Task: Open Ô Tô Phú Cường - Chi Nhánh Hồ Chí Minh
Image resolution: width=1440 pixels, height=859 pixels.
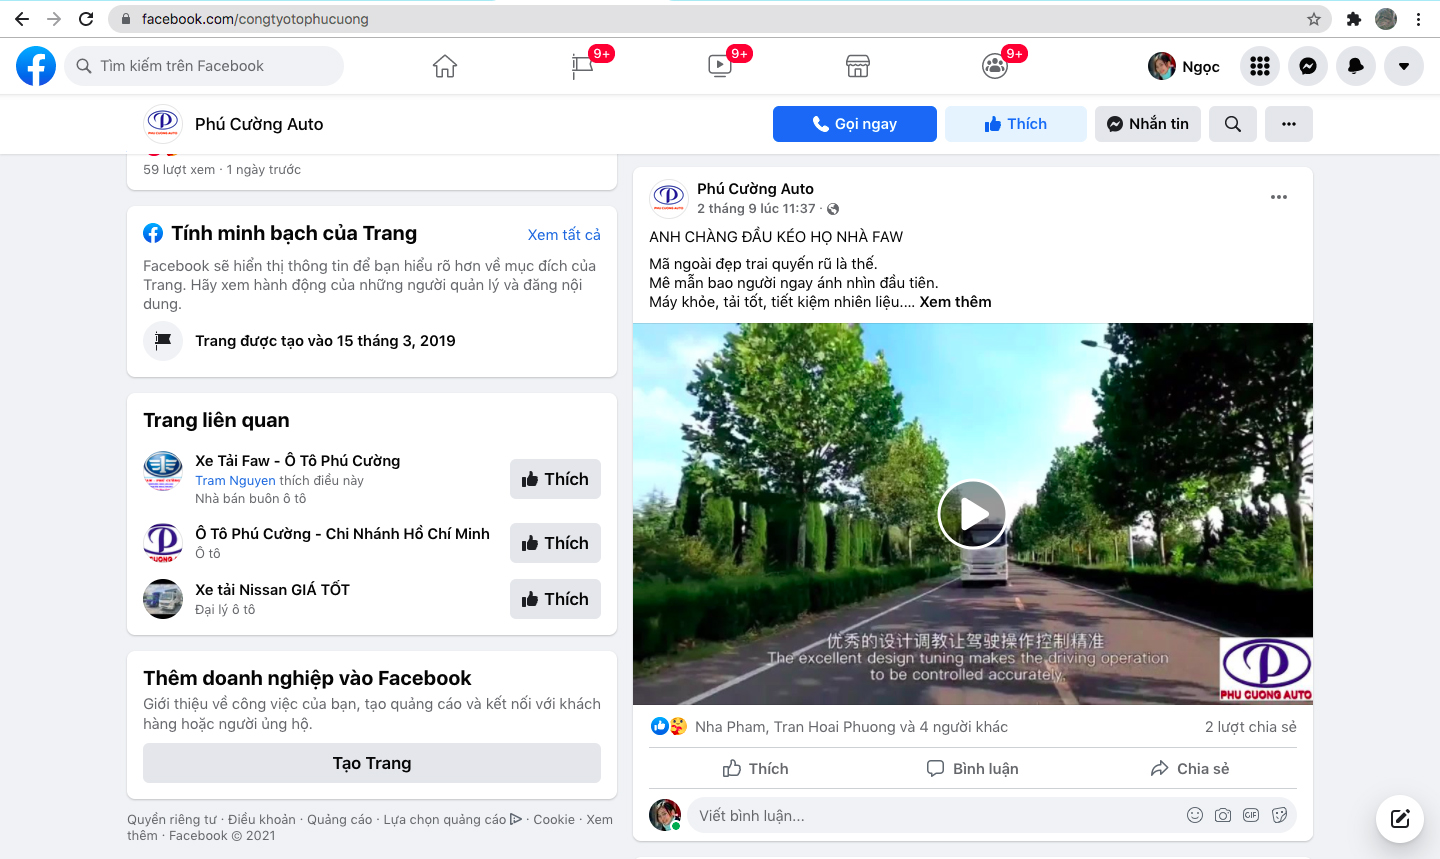Action: point(342,534)
